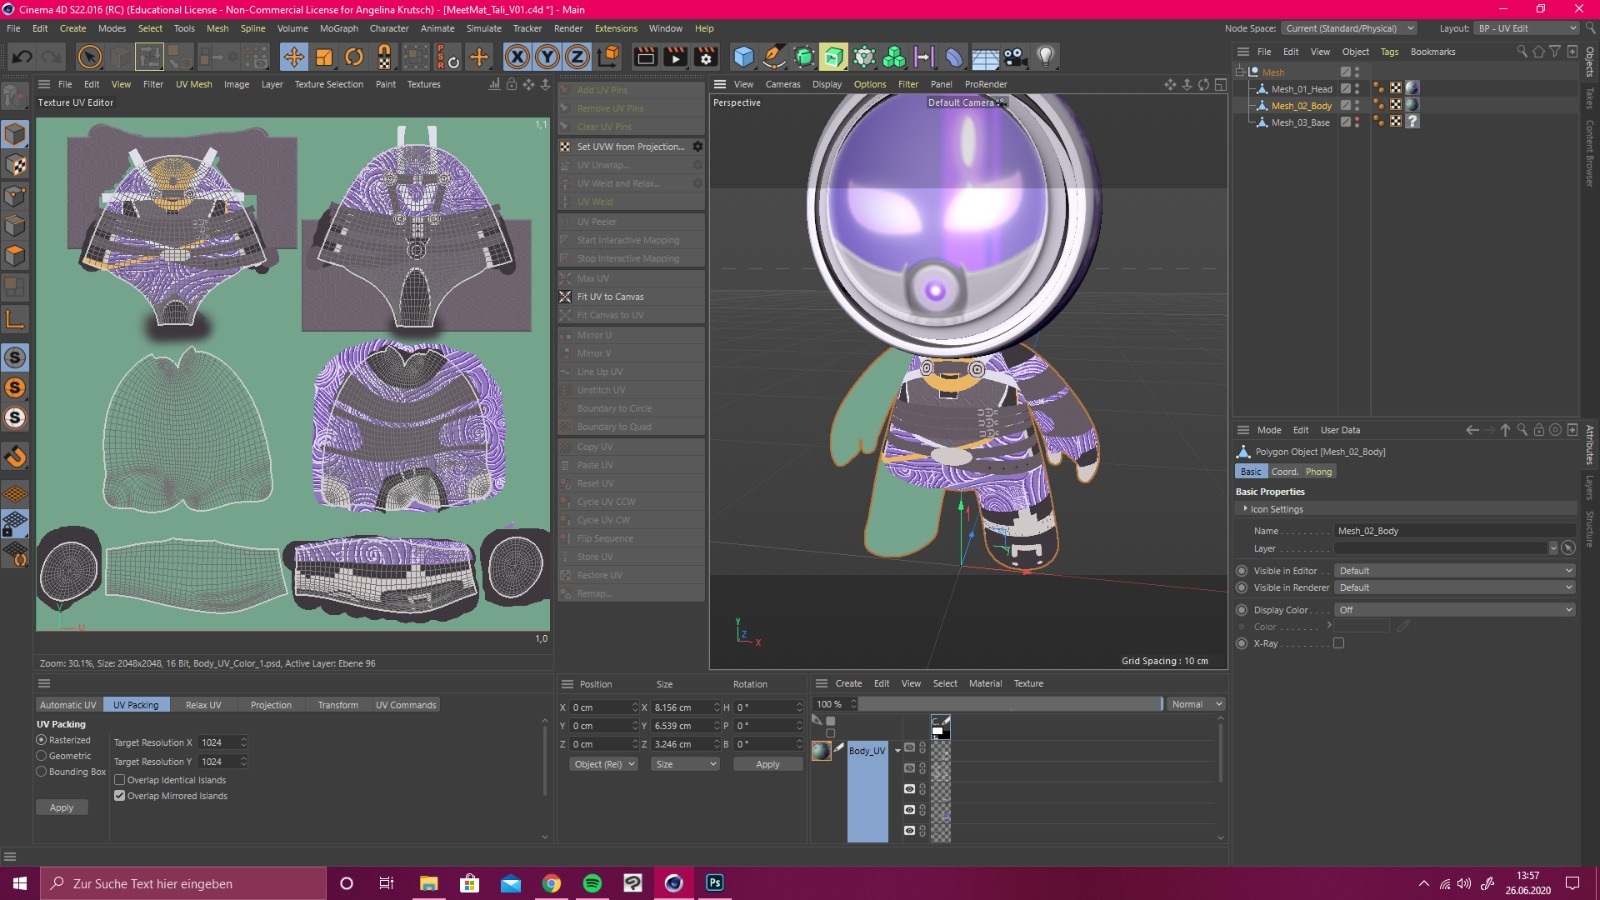
Task: Uncheck Overlap Mirrored Islands
Action: tap(120, 796)
